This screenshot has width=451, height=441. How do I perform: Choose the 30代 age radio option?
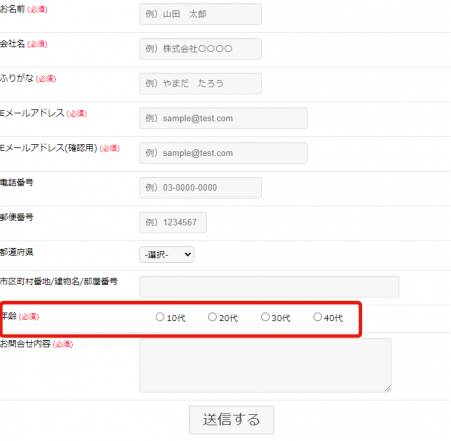tap(265, 317)
